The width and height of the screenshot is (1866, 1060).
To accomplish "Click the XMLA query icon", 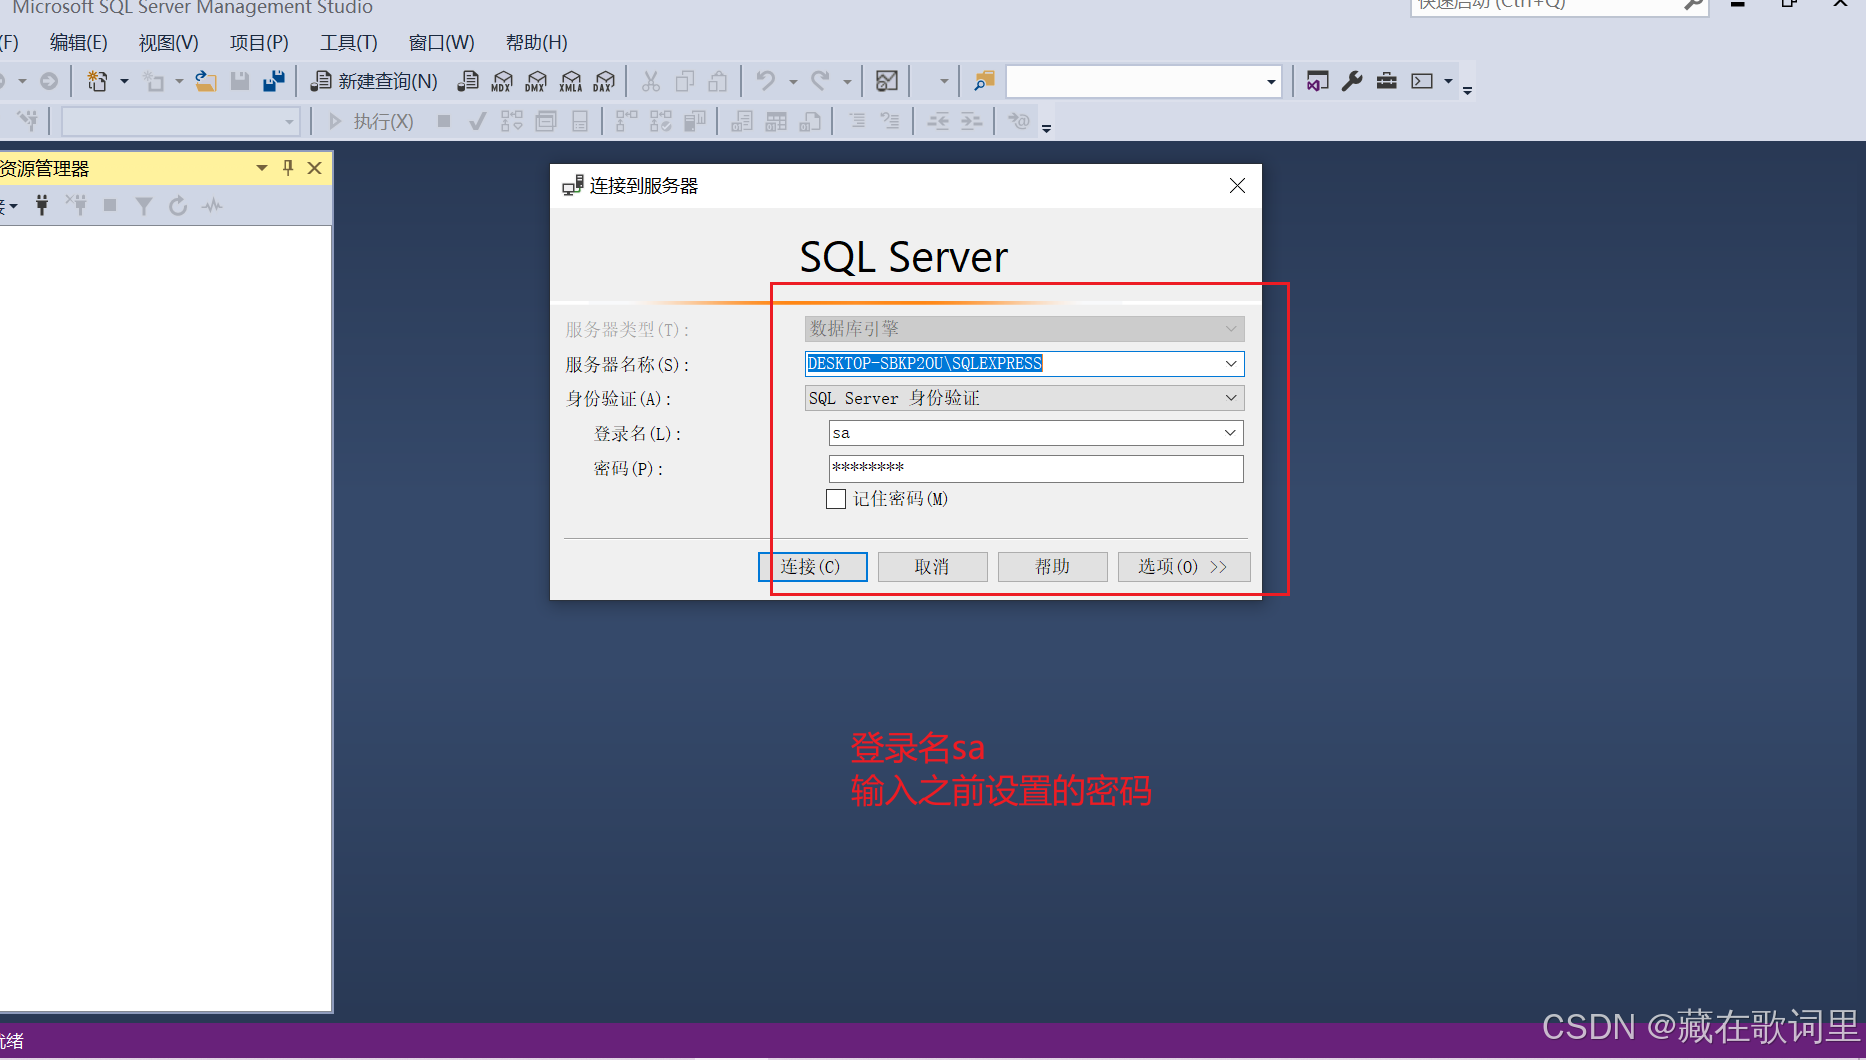I will (x=571, y=81).
